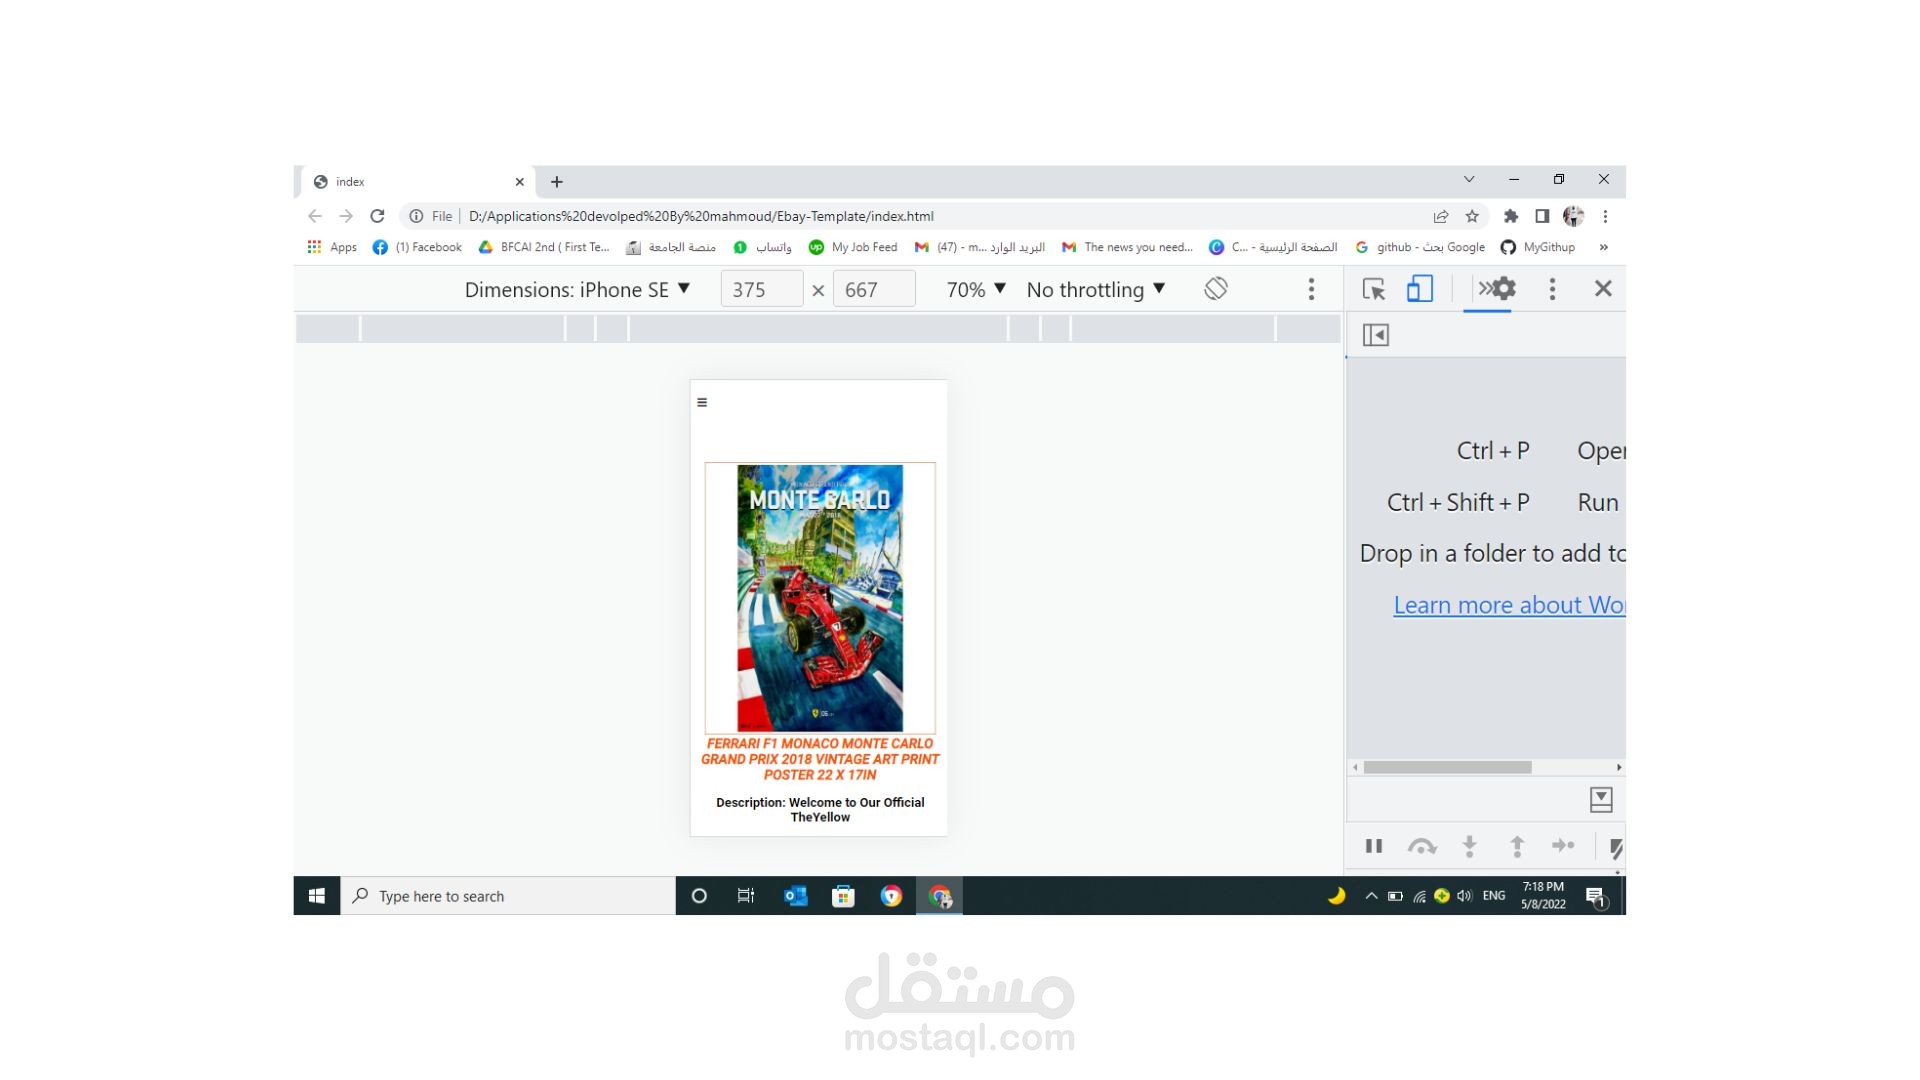Open the Apps bookmarks shortcut
Screen dimensions: 1920x1080
[332, 247]
